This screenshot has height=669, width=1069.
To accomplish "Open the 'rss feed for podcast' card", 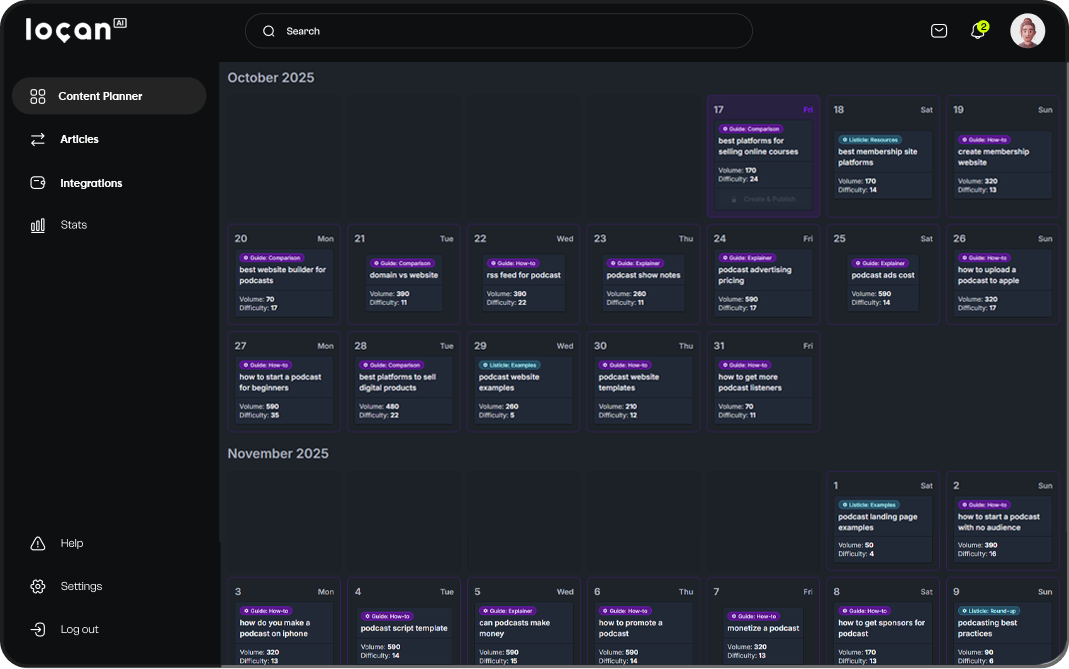I will (x=523, y=283).
